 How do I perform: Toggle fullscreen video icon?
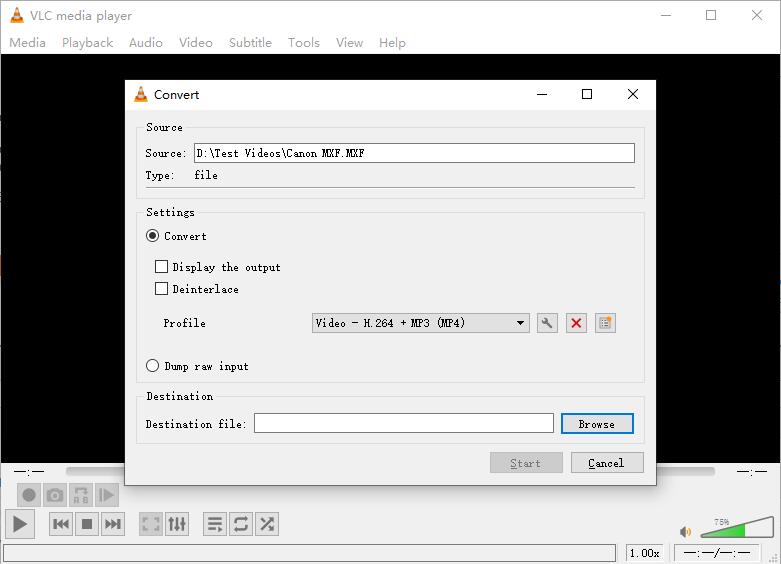[150, 524]
